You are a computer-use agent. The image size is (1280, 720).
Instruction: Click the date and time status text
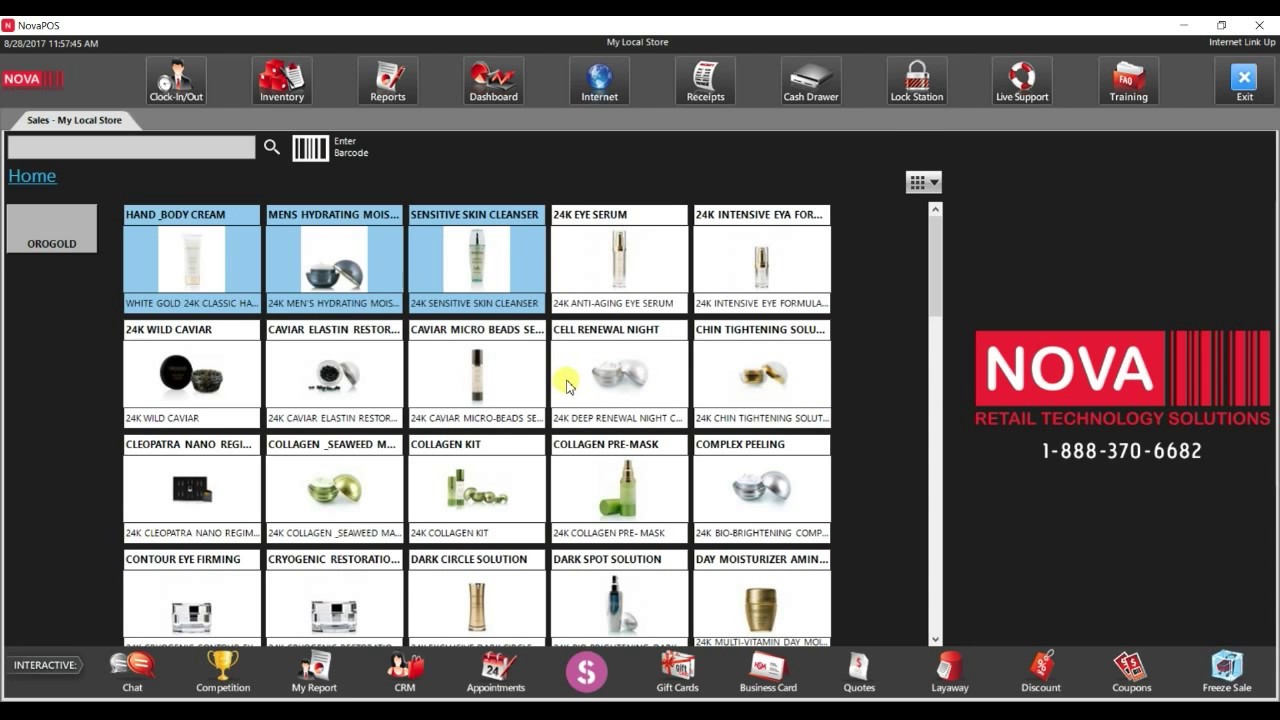tap(51, 44)
